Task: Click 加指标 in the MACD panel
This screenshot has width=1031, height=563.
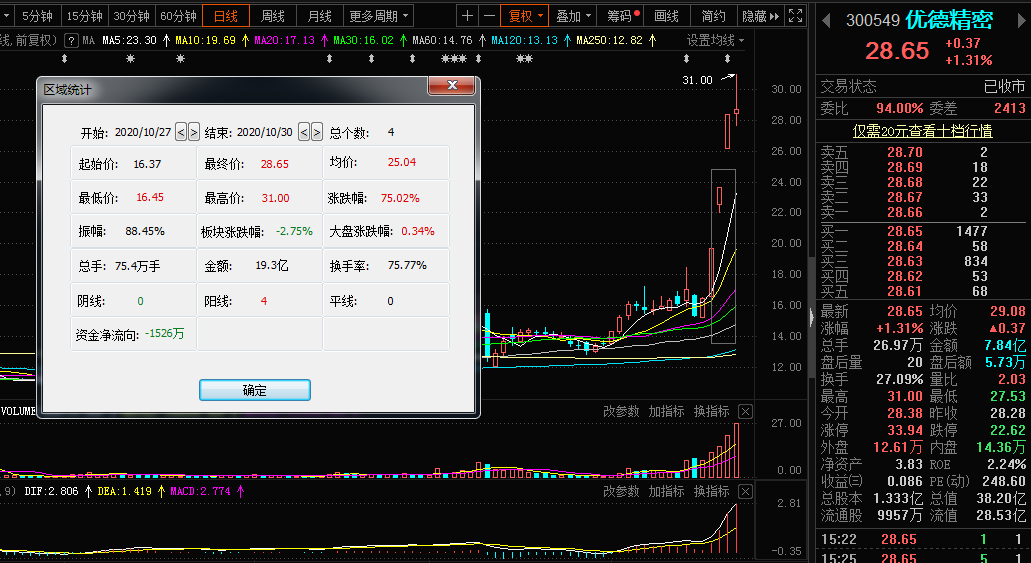Action: [666, 491]
